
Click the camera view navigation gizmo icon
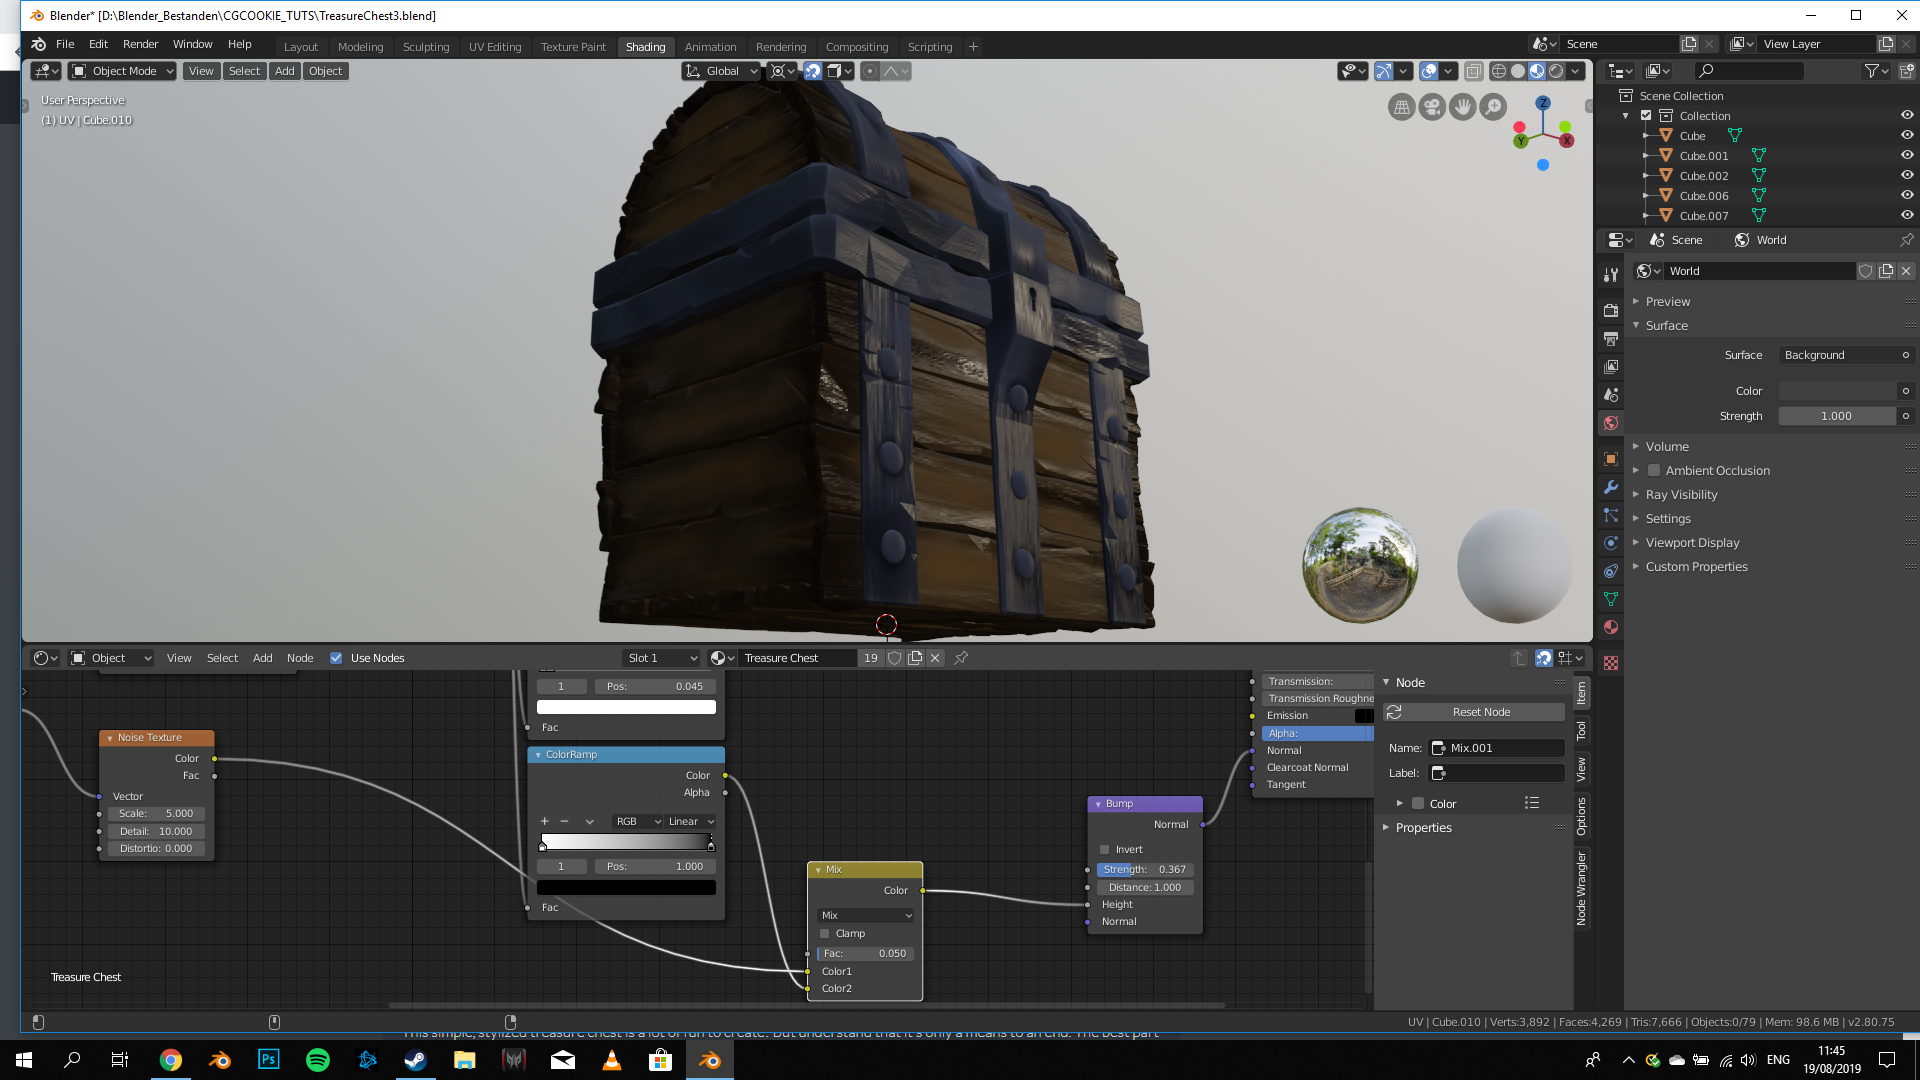1432,107
